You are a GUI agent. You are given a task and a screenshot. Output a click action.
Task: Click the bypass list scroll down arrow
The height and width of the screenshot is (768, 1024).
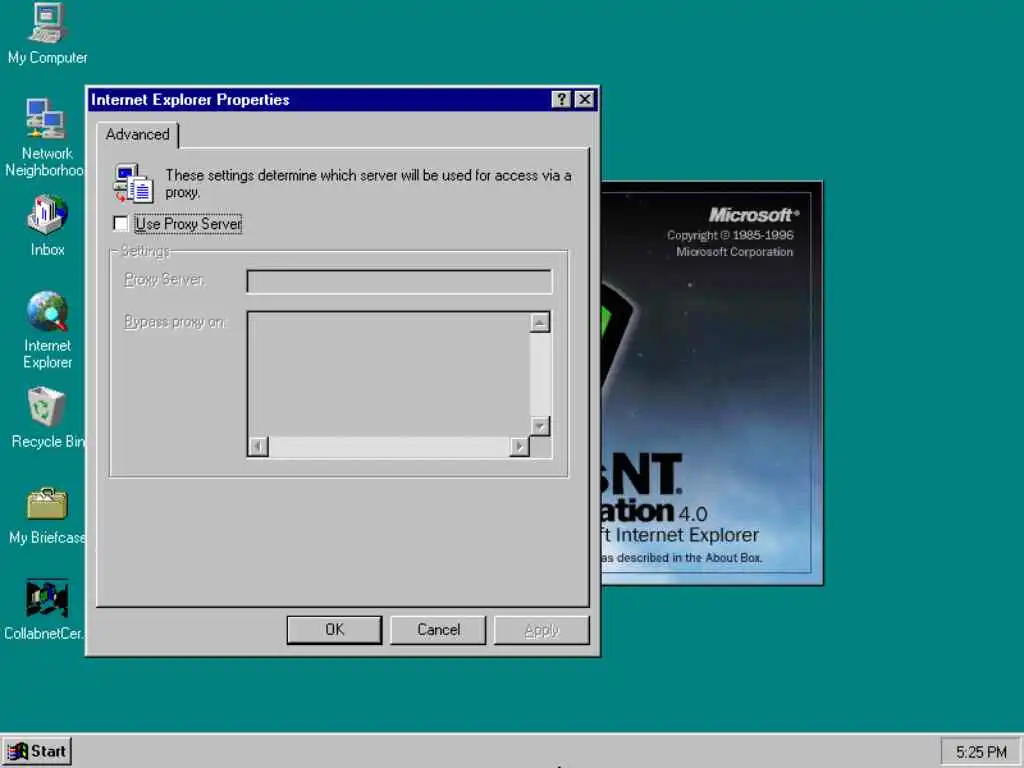539,426
